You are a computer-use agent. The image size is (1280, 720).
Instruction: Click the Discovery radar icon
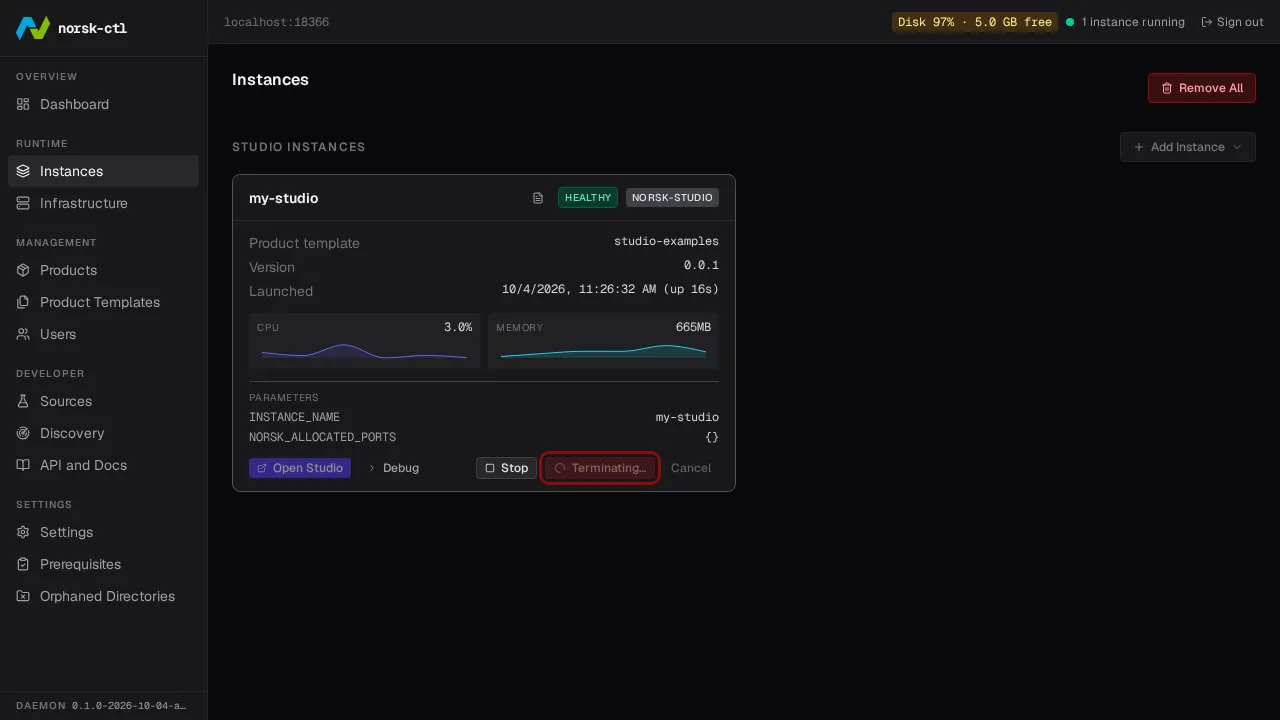[x=23, y=433]
